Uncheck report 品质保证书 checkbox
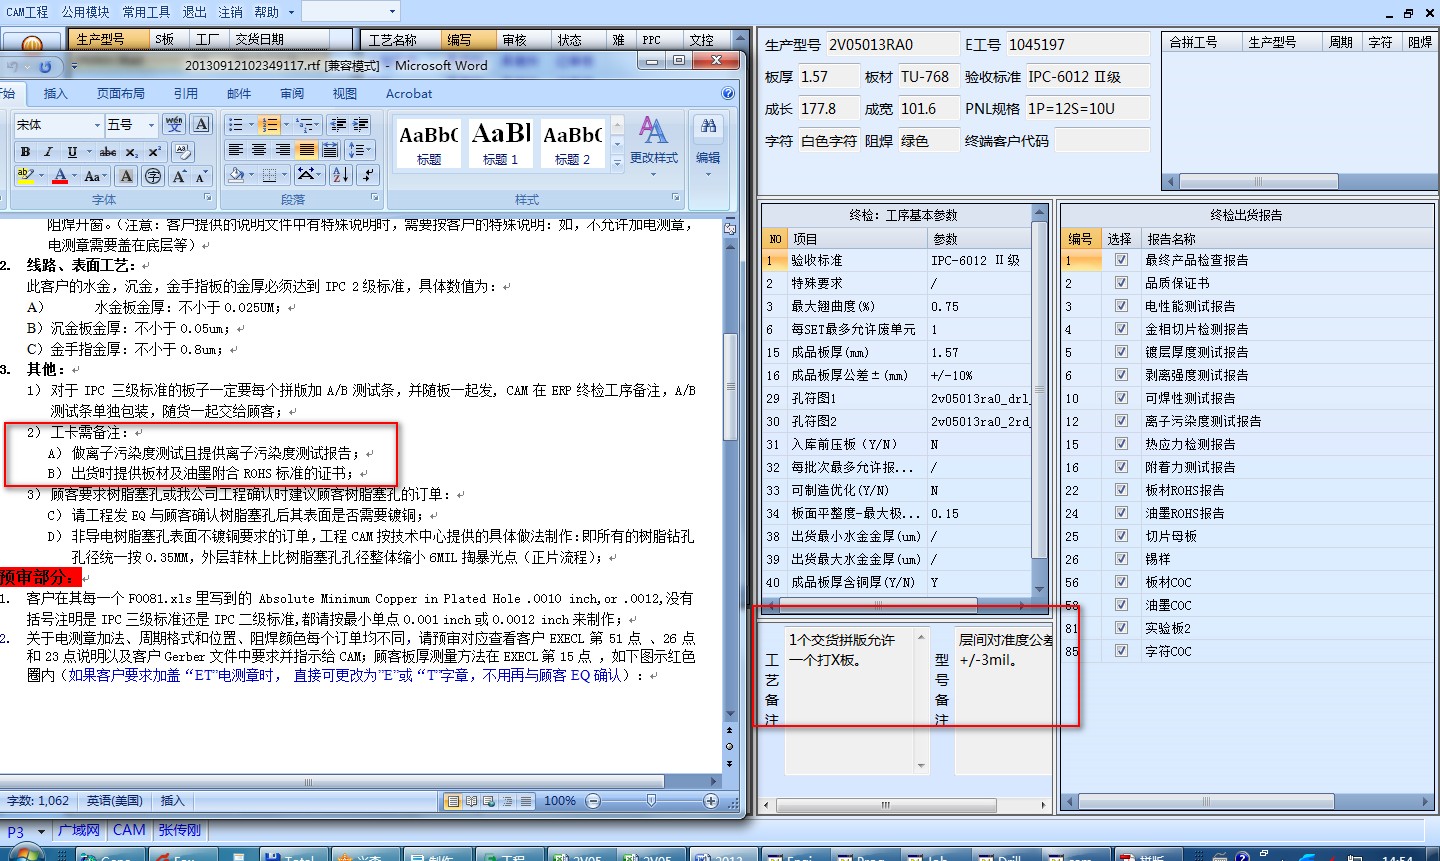 point(1121,283)
